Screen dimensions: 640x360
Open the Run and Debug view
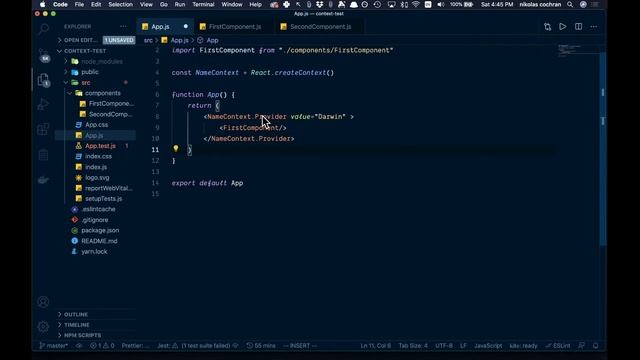point(43,104)
